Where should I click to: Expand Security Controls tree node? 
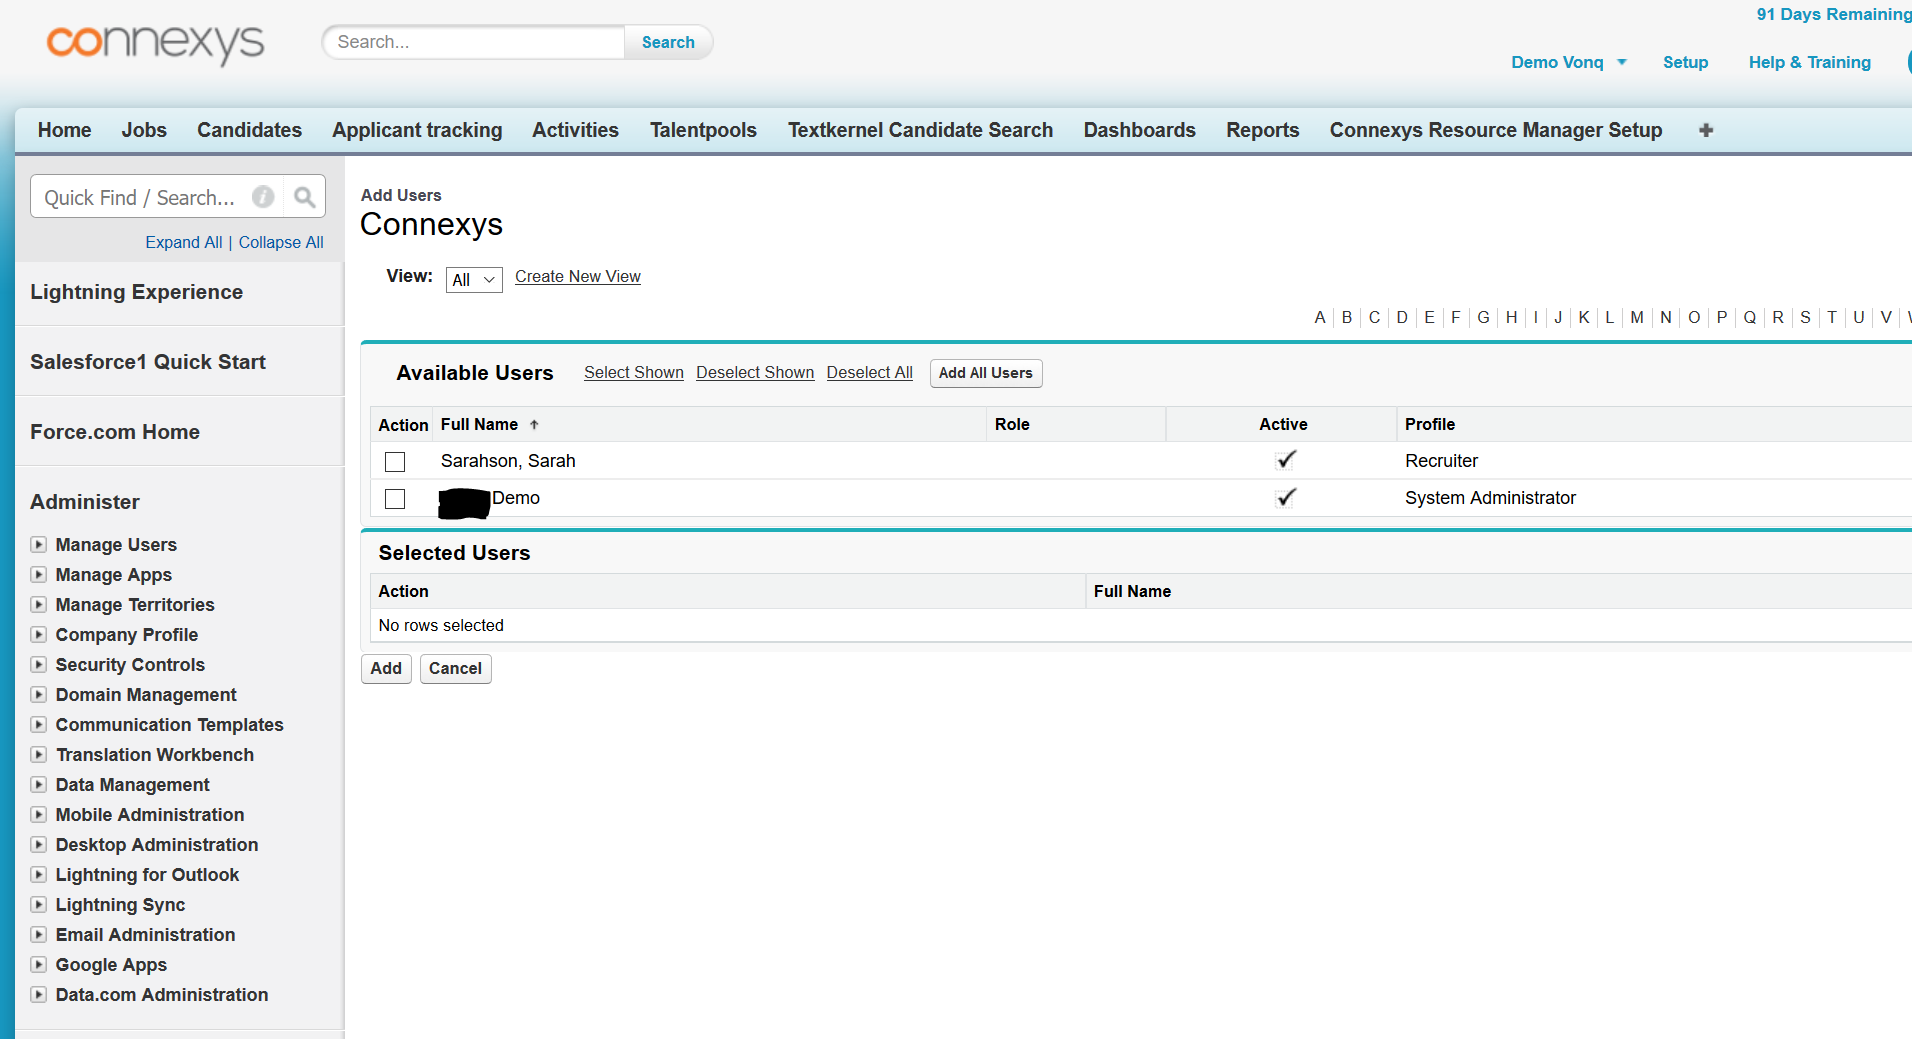click(39, 665)
